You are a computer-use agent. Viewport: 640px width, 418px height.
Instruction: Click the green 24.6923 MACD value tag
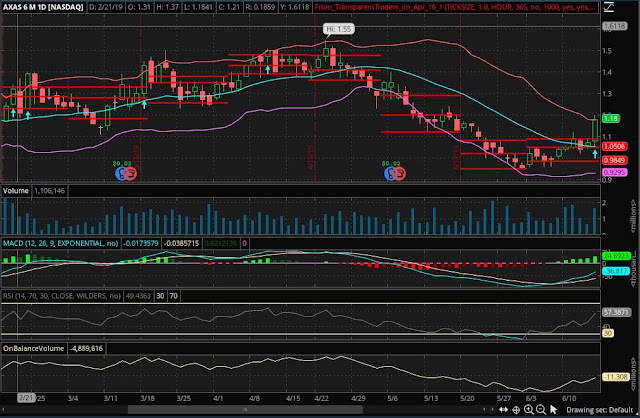616,256
